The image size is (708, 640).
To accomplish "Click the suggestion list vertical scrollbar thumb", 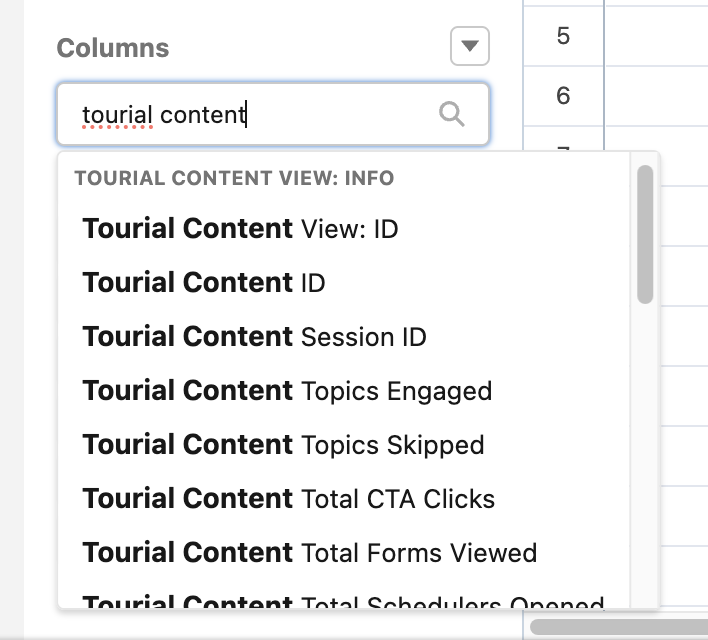I will point(645,235).
